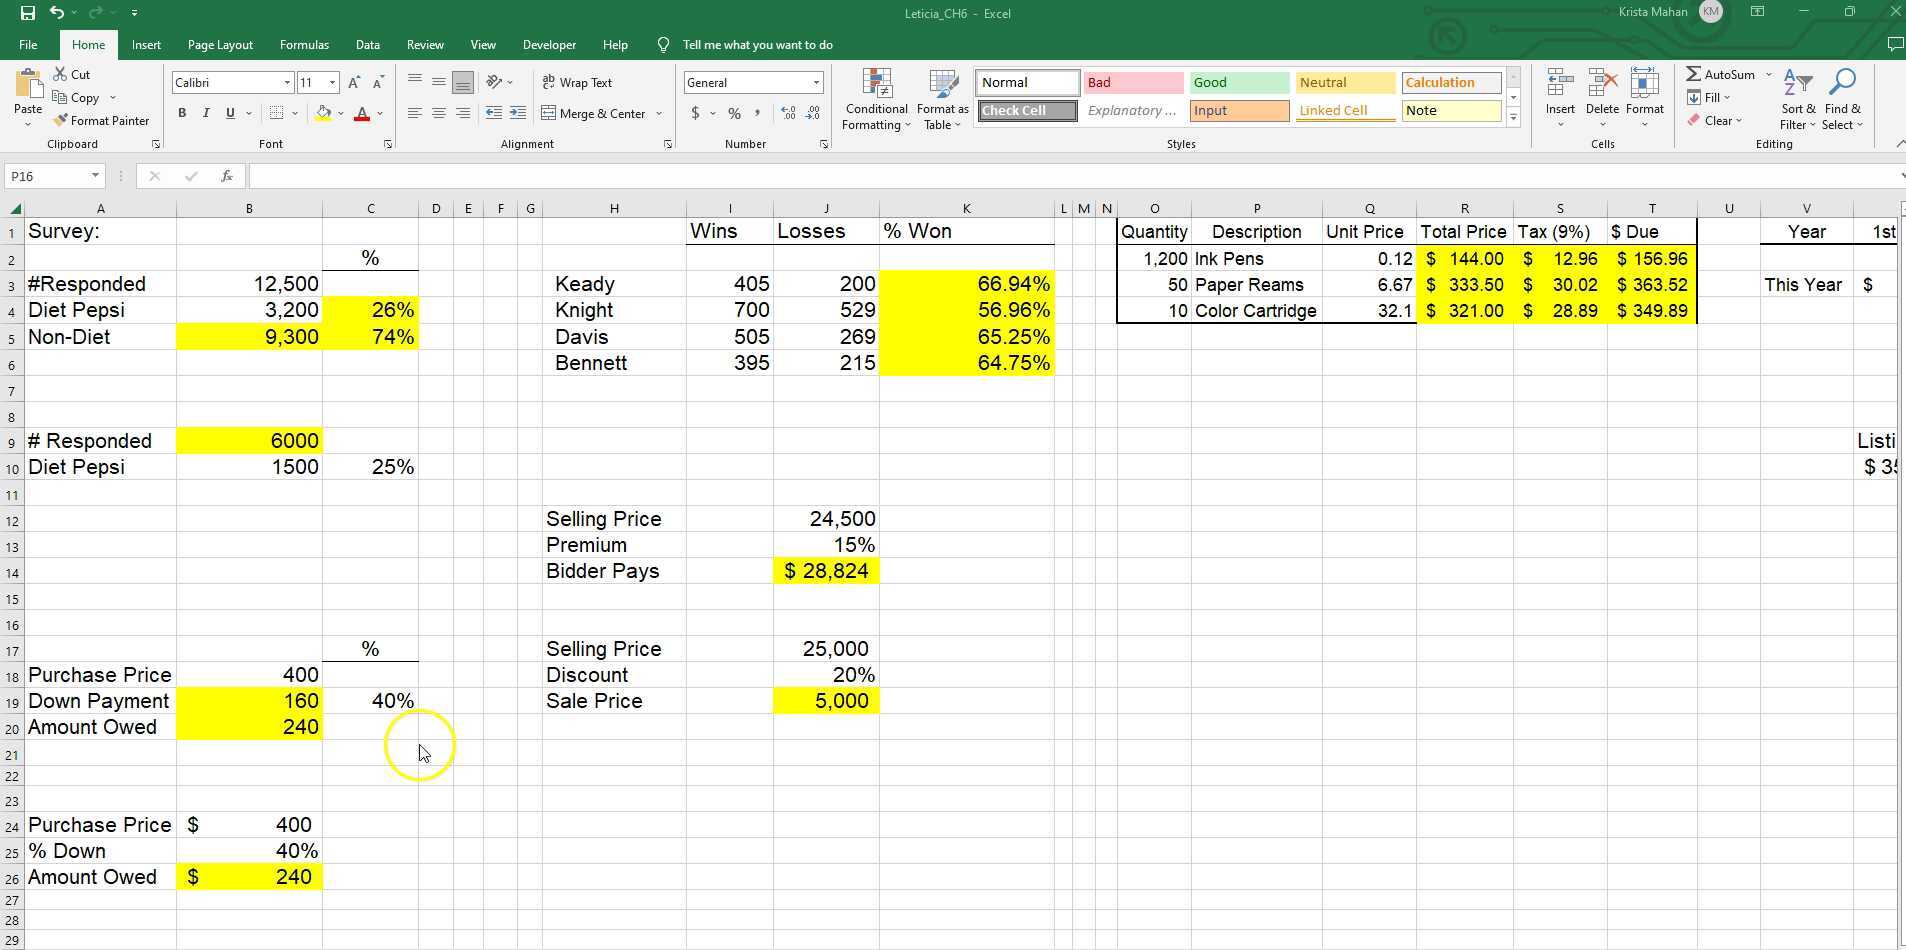The image size is (1906, 950).
Task: Click the Increase Decimal icon
Action: coord(789,113)
